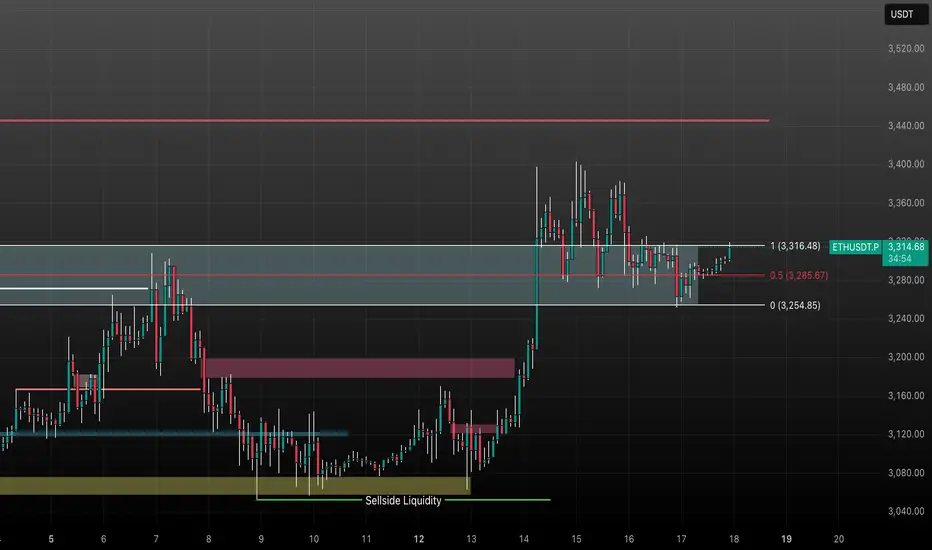Click the 3,520.00 price axis label
The width and height of the screenshot is (932, 550).
pos(906,49)
